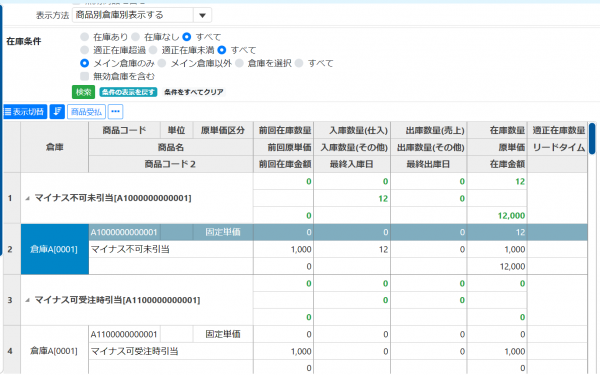
Task: Click the 出庫数量(その他) column header
Action: tap(429, 147)
